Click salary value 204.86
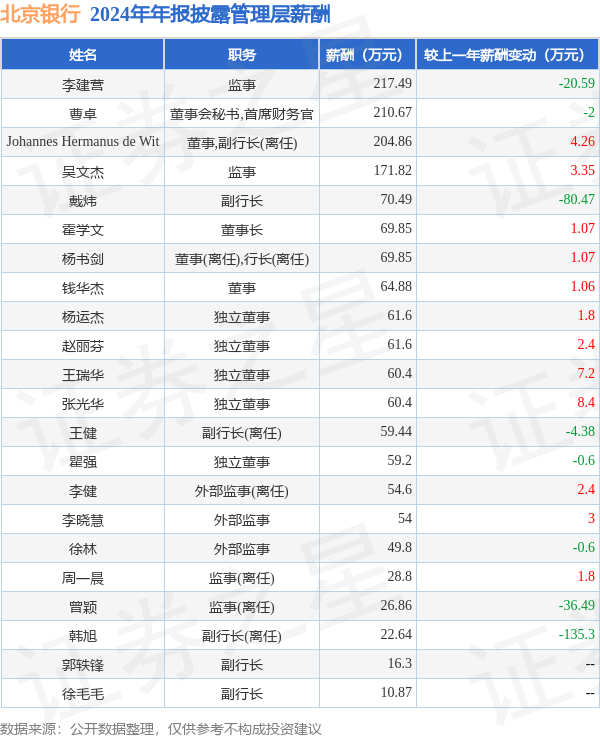 click(392, 141)
